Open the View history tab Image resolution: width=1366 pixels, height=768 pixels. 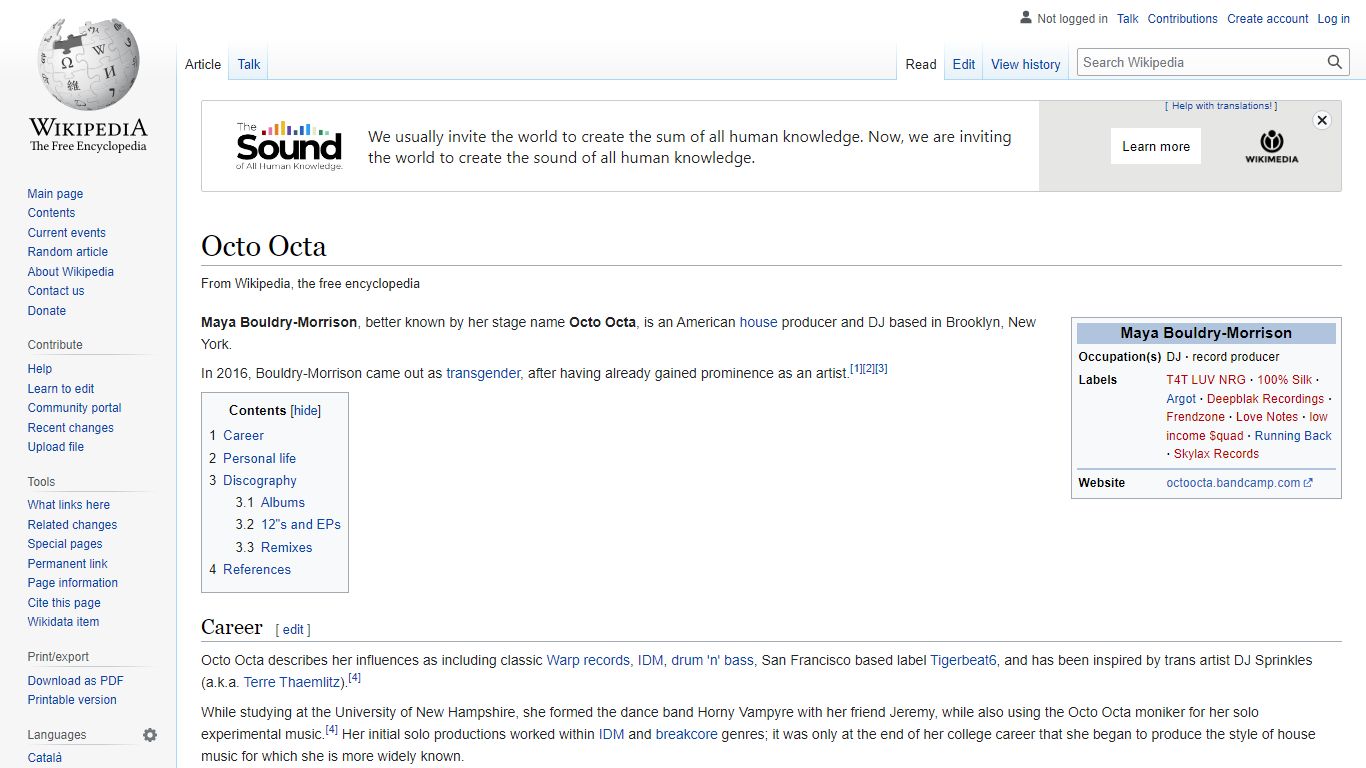pyautogui.click(x=1025, y=64)
